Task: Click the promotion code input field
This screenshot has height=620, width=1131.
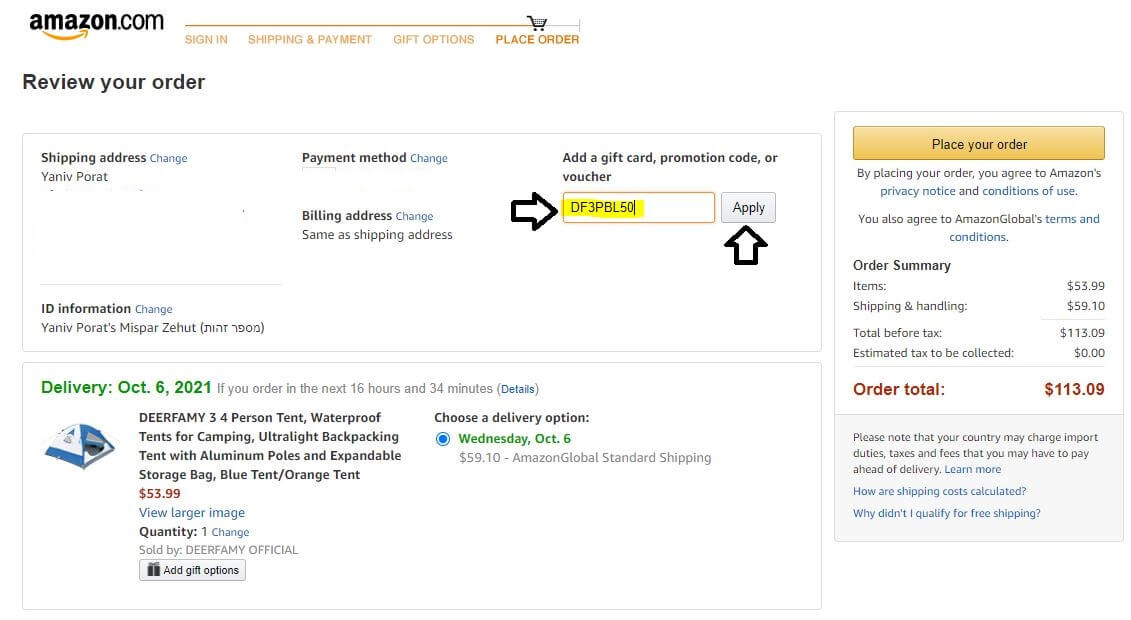Action: (x=638, y=208)
